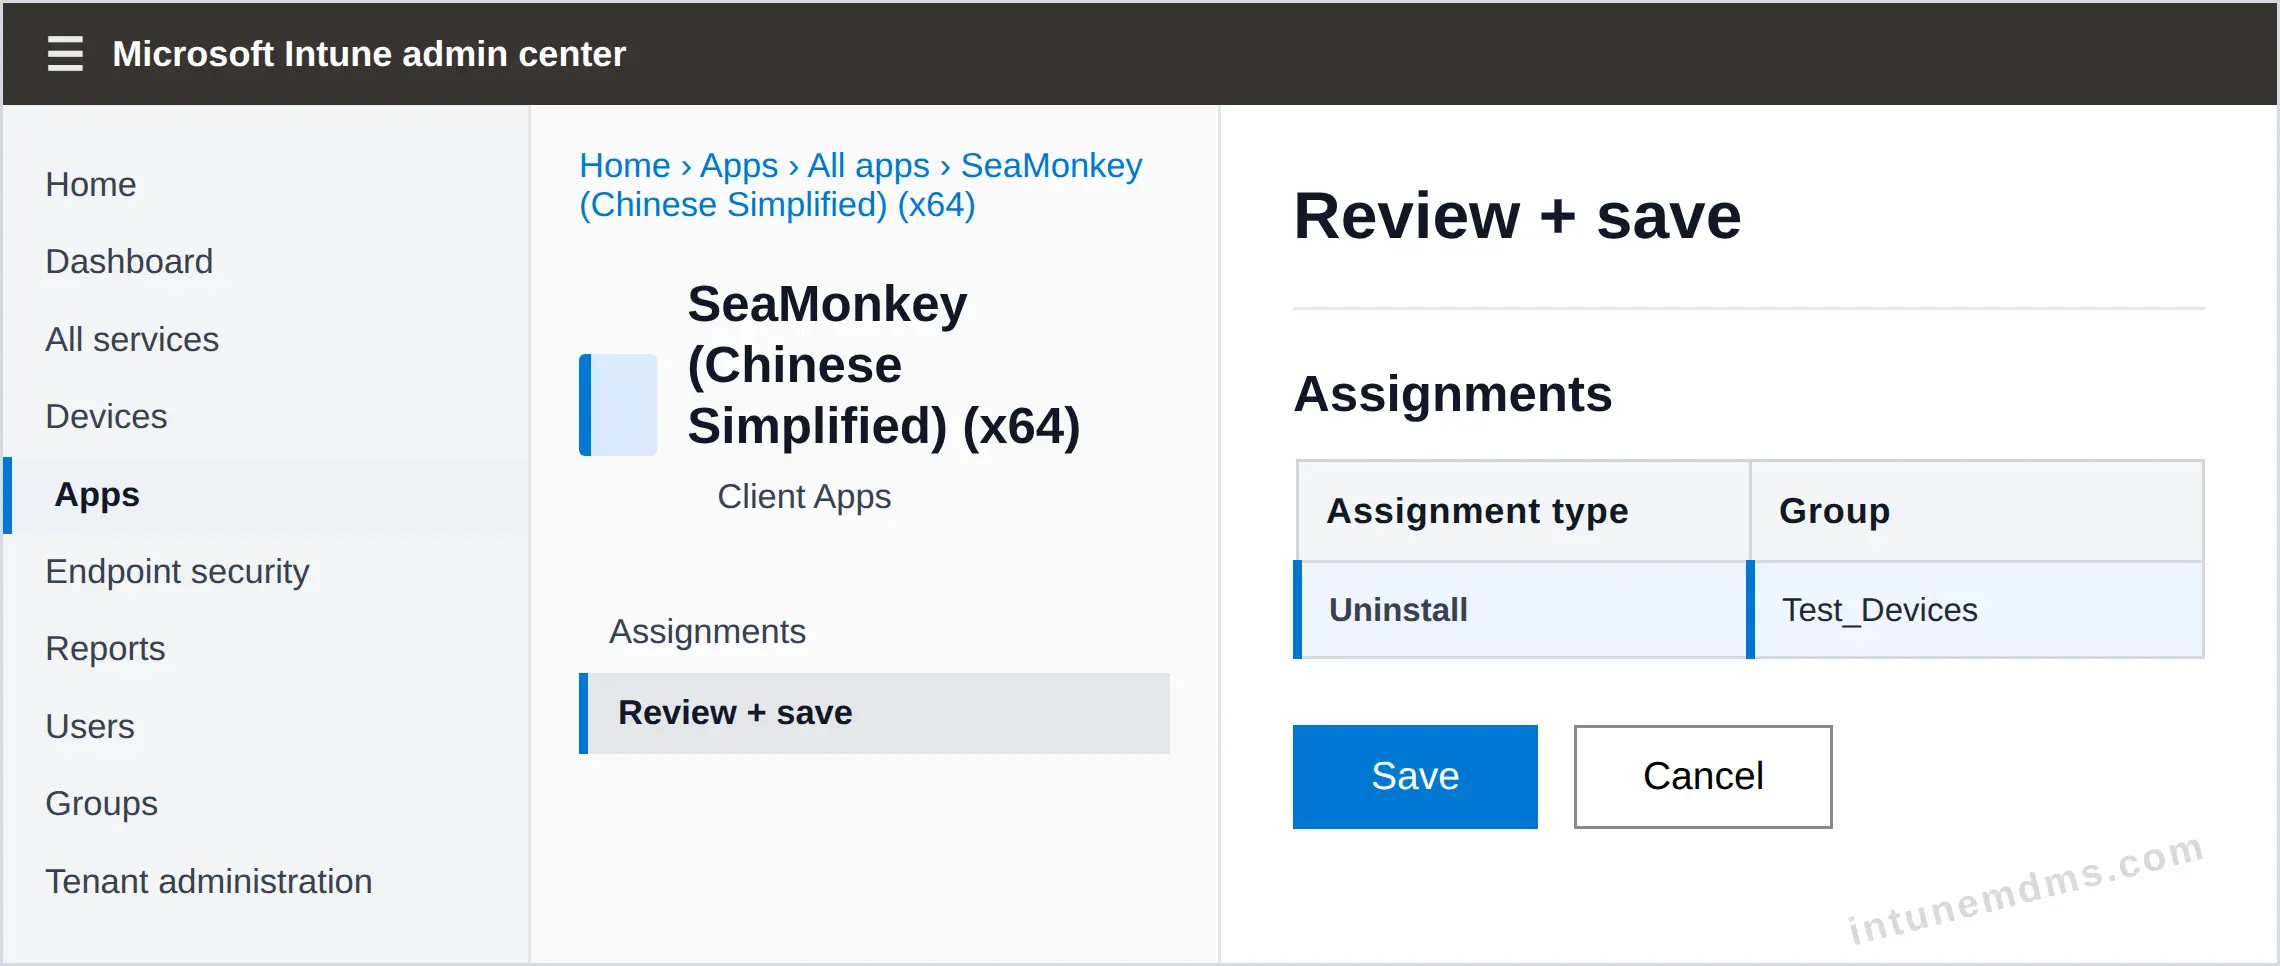Open Users in sidebar
The image size is (2280, 966).
90,727
